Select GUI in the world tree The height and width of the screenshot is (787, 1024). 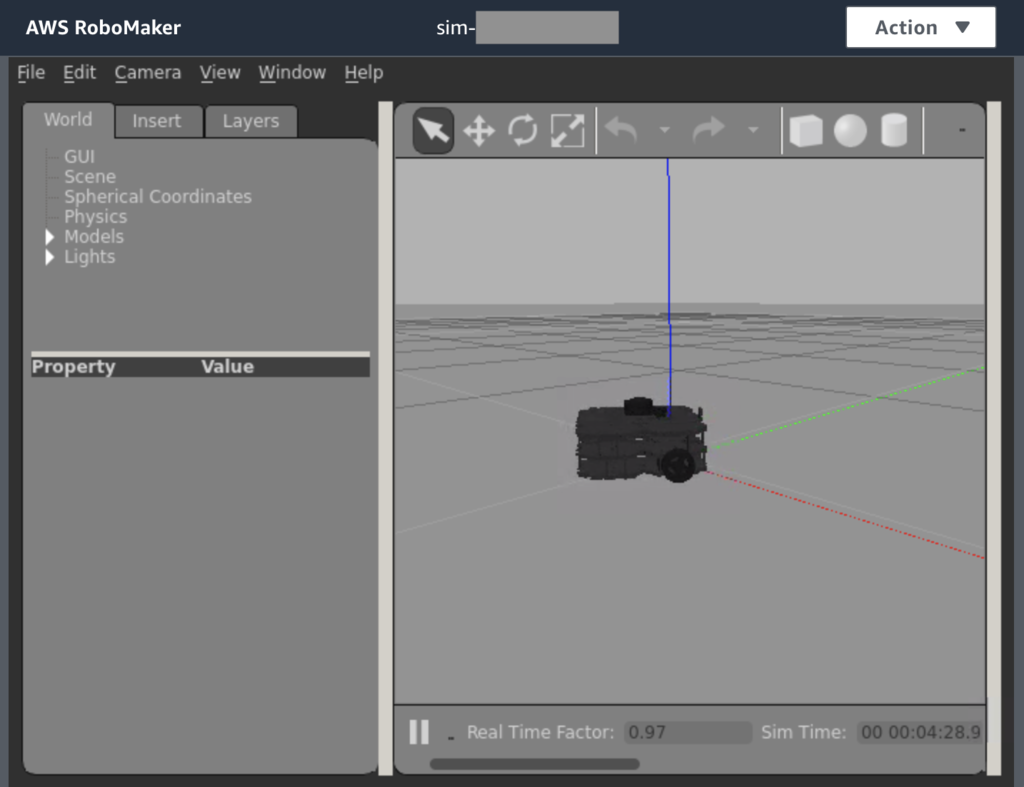coord(79,157)
